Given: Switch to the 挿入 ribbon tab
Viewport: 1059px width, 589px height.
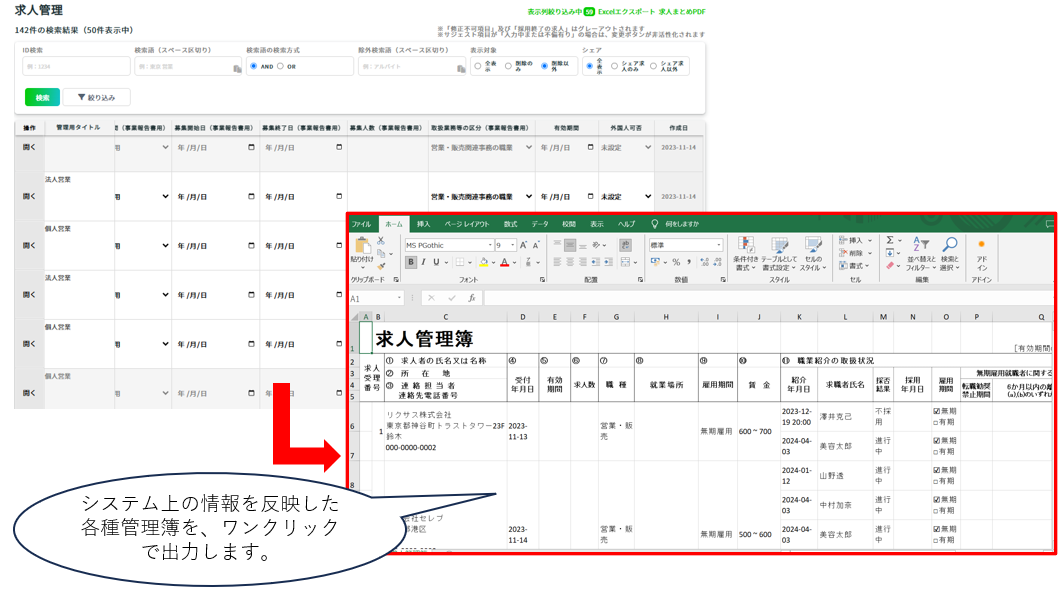Looking at the screenshot, I should pyautogui.click(x=424, y=224).
